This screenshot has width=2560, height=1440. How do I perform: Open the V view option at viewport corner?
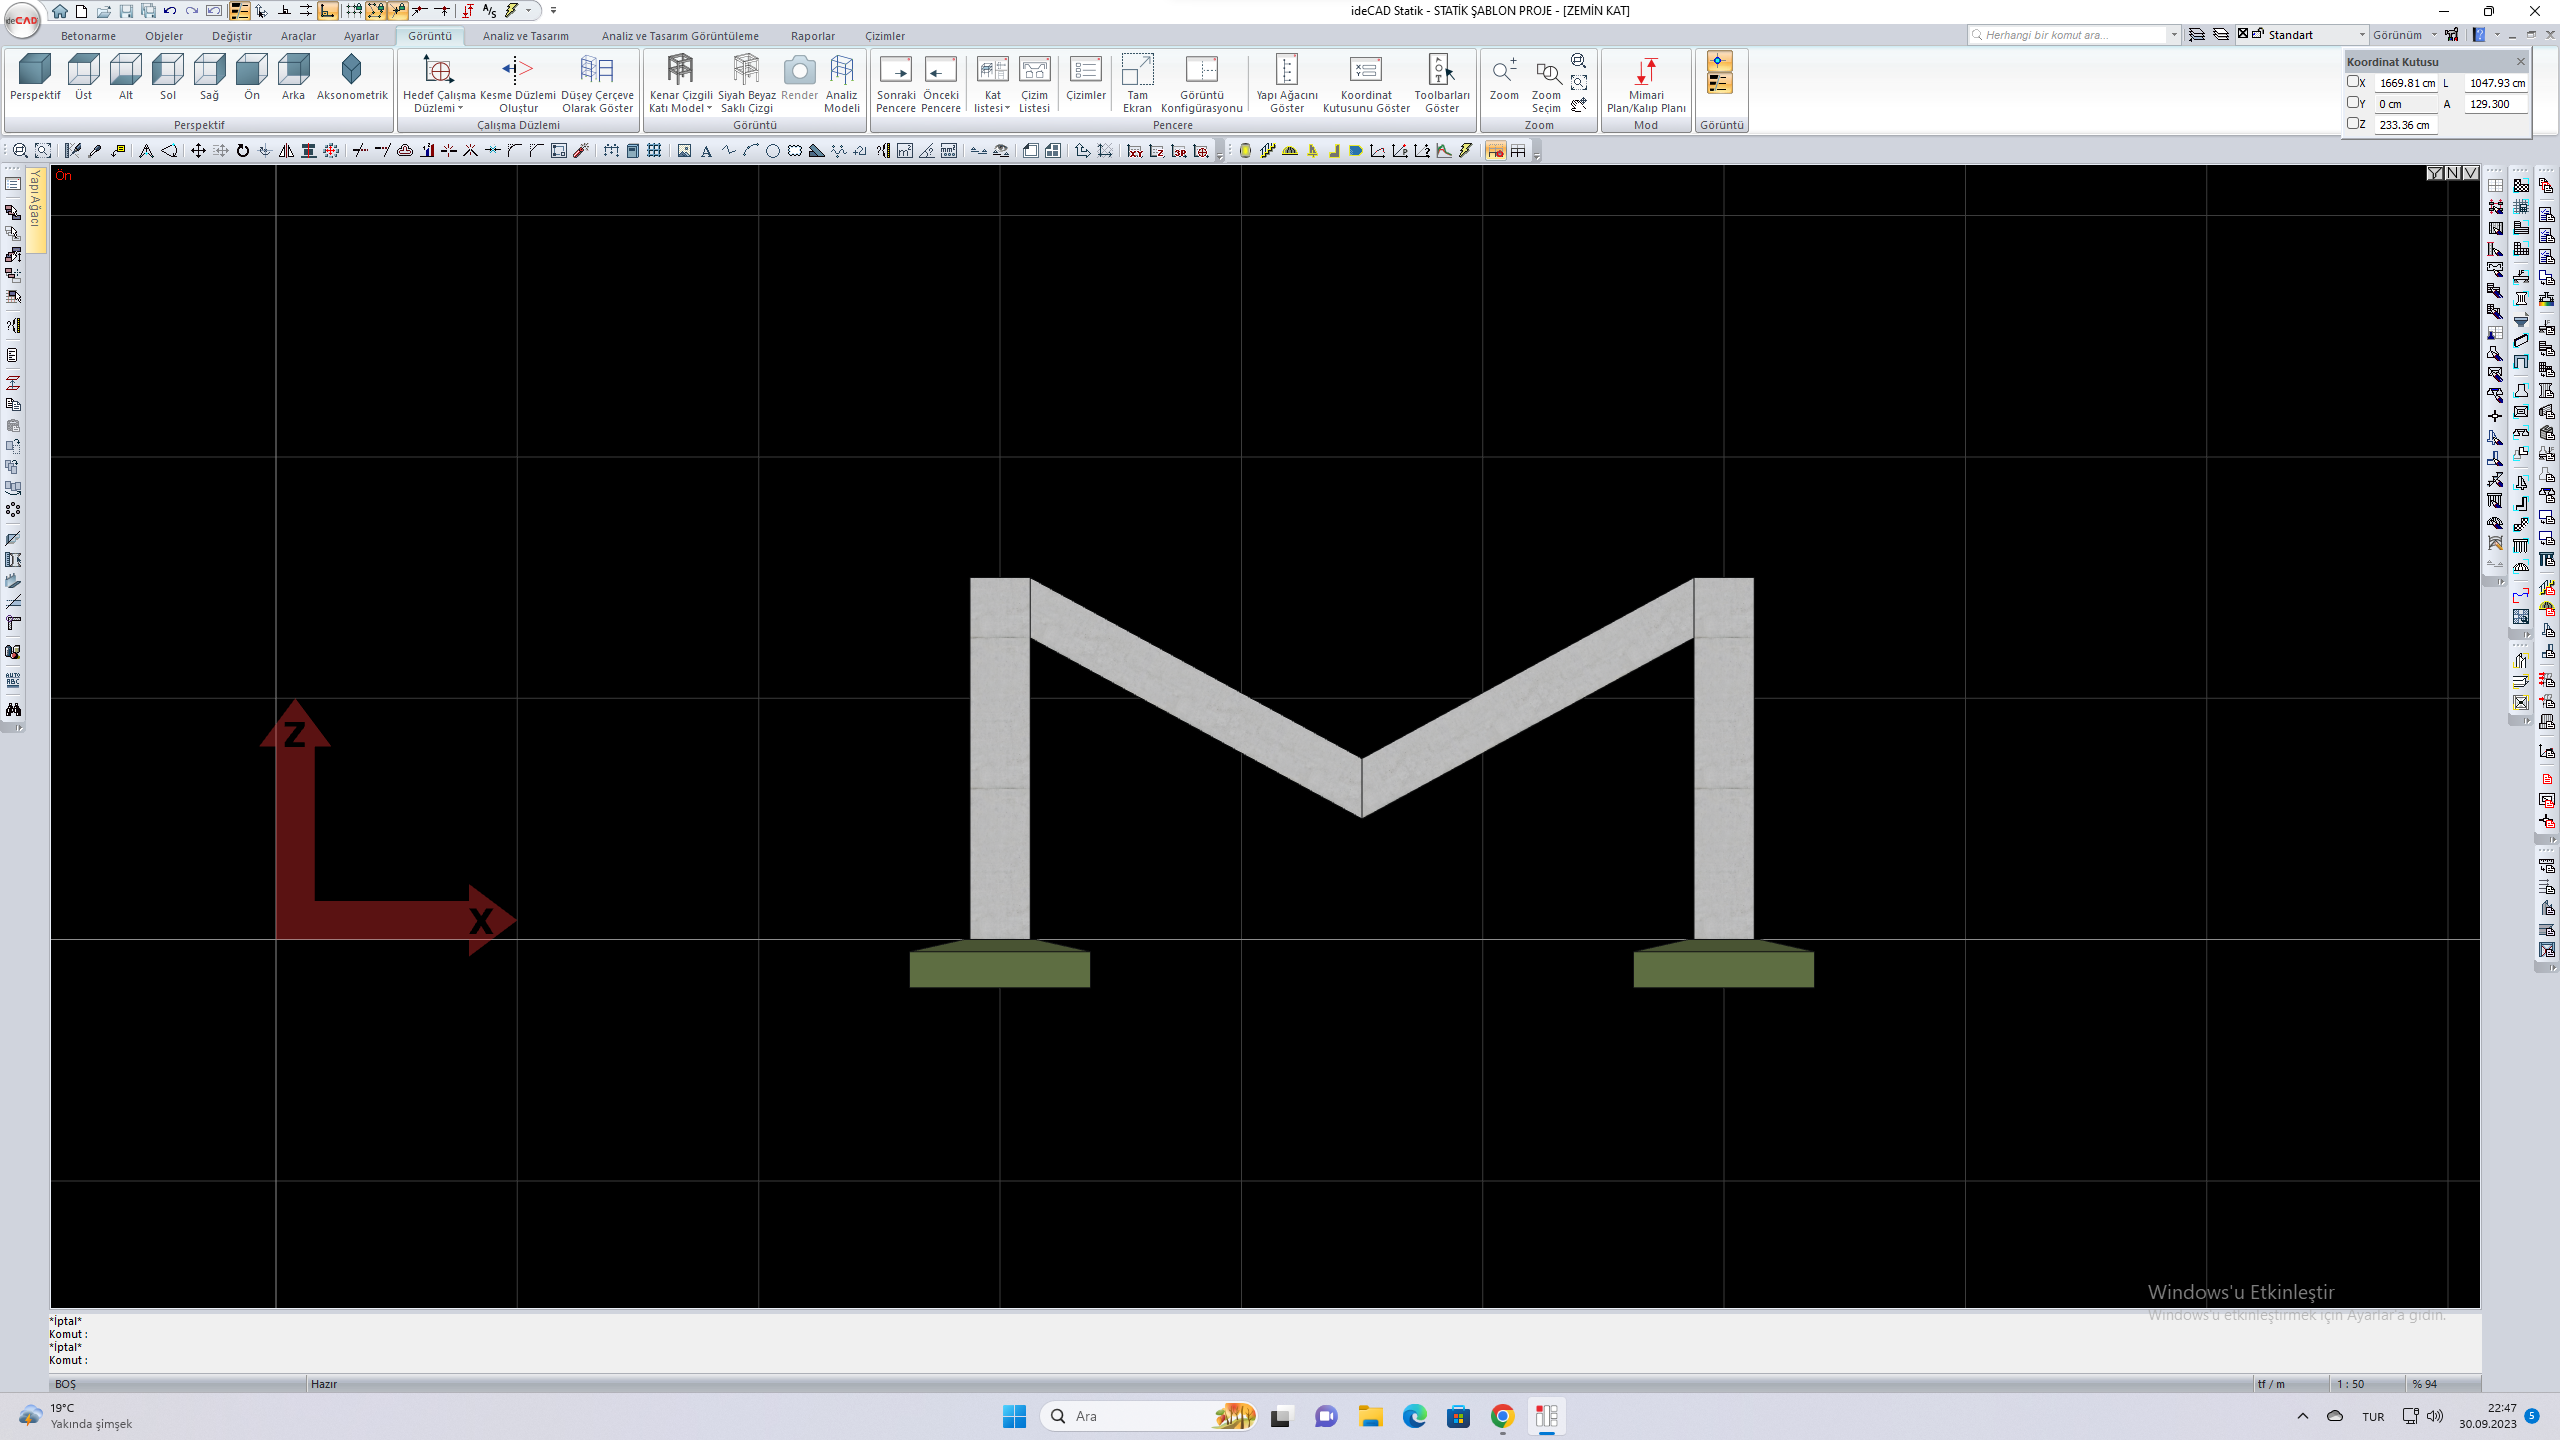[x=2470, y=173]
